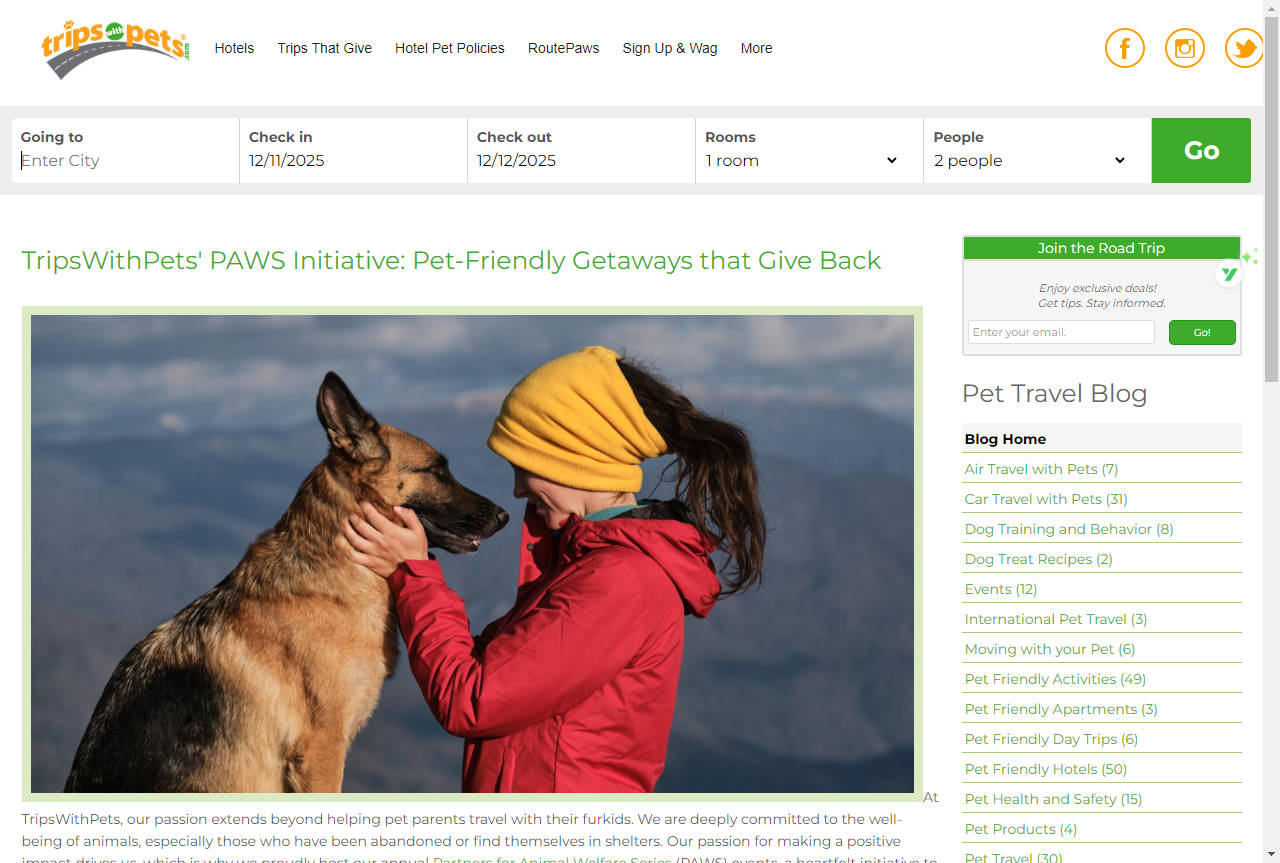Open the Twitter bird icon
The width and height of the screenshot is (1280, 863).
(x=1244, y=48)
